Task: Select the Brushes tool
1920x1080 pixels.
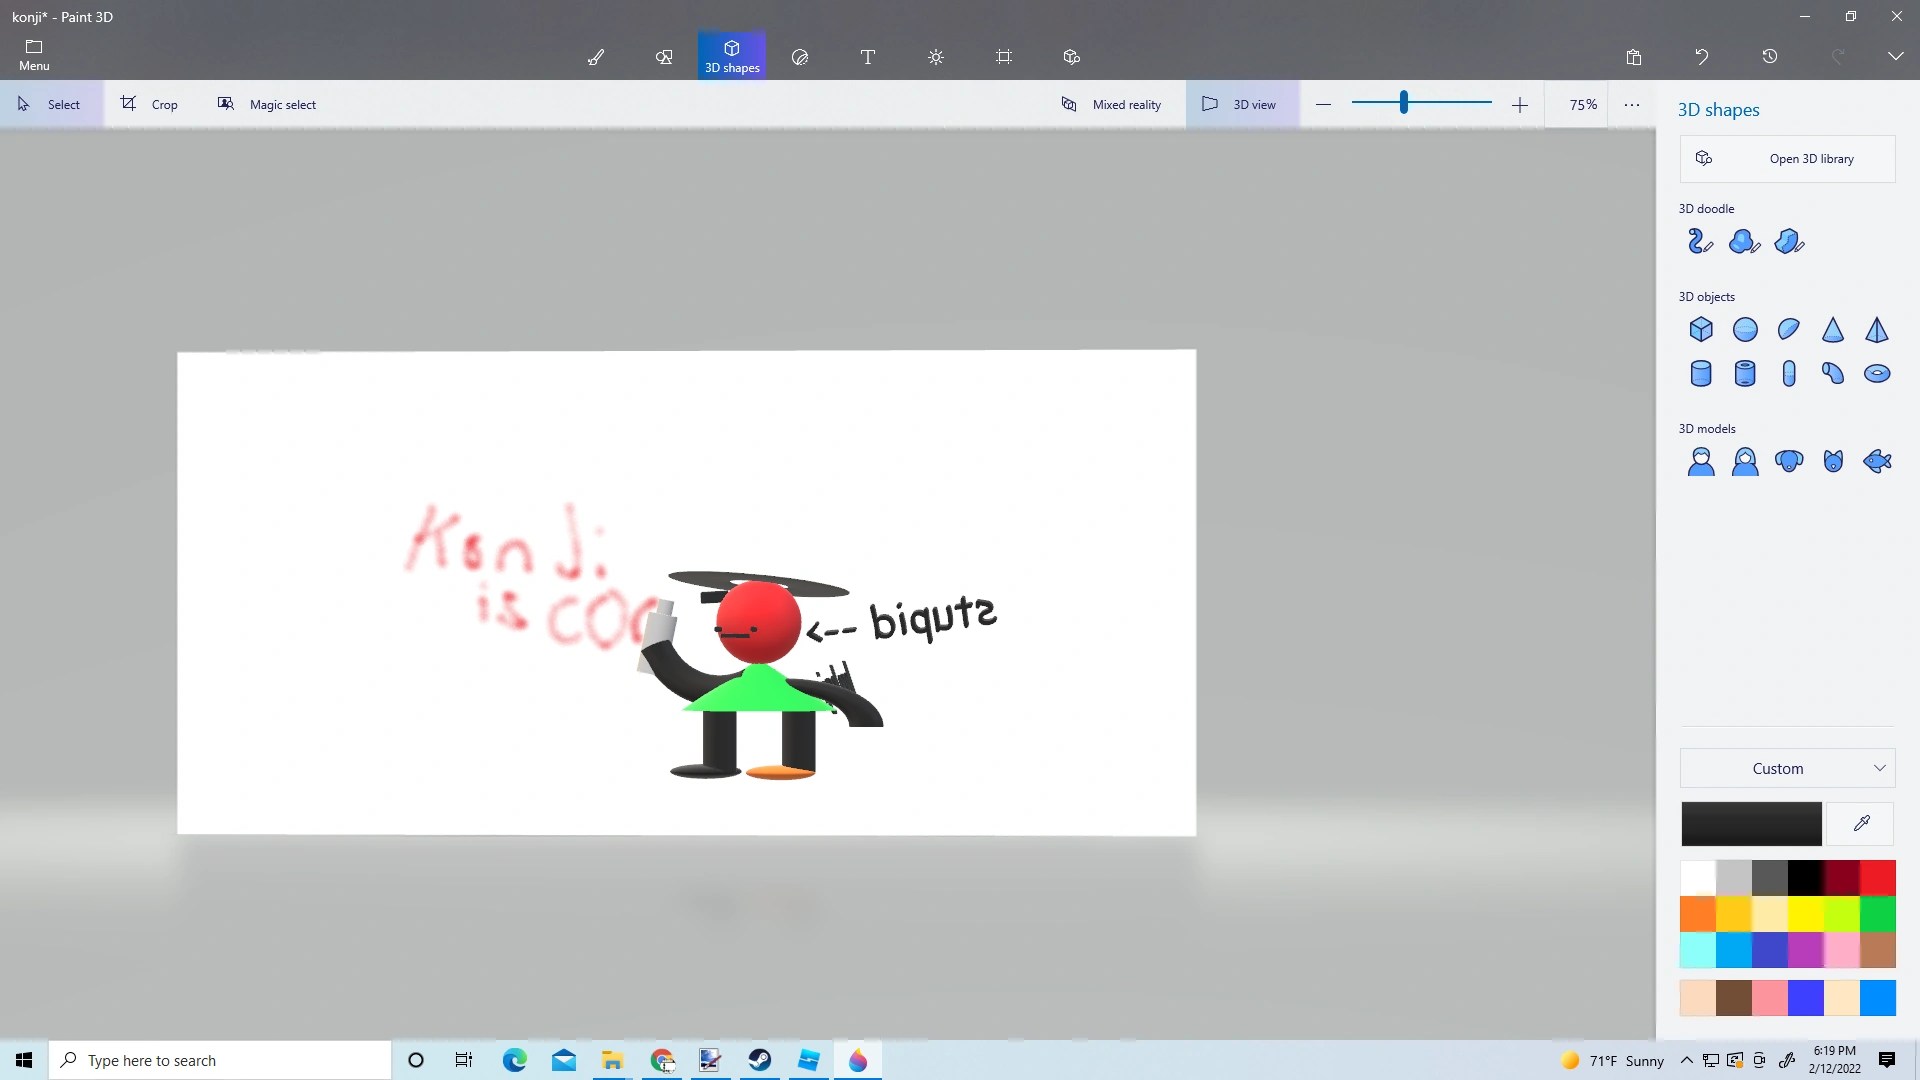Action: 596,57
